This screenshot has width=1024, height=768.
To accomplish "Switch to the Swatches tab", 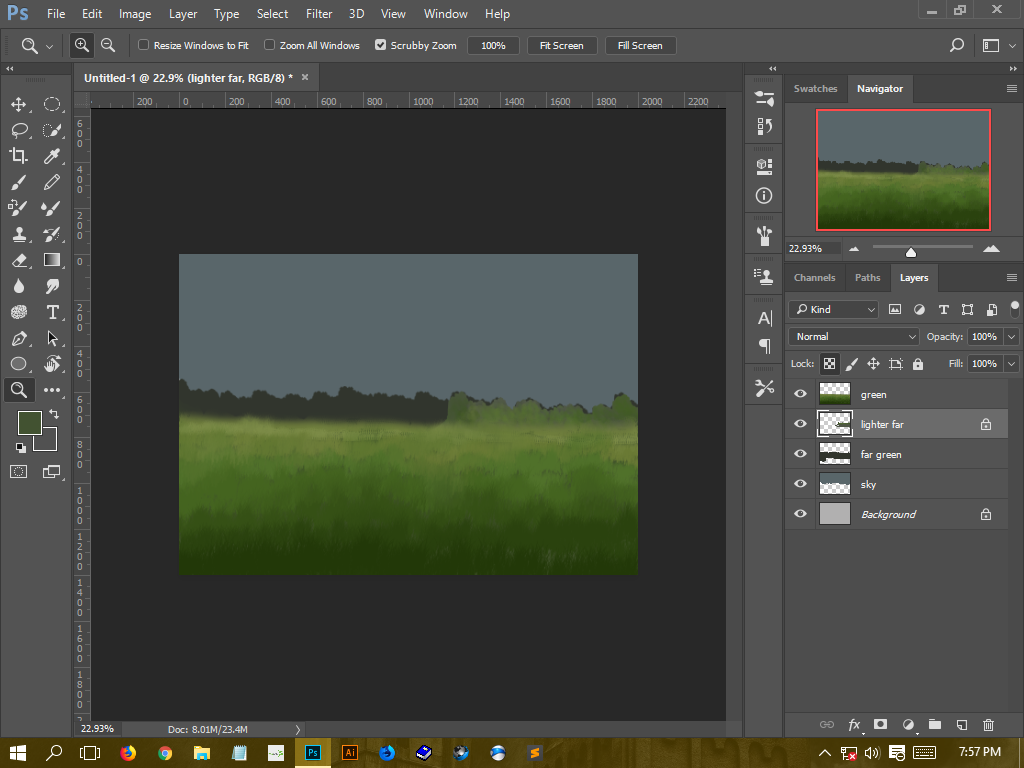I will pyautogui.click(x=815, y=89).
